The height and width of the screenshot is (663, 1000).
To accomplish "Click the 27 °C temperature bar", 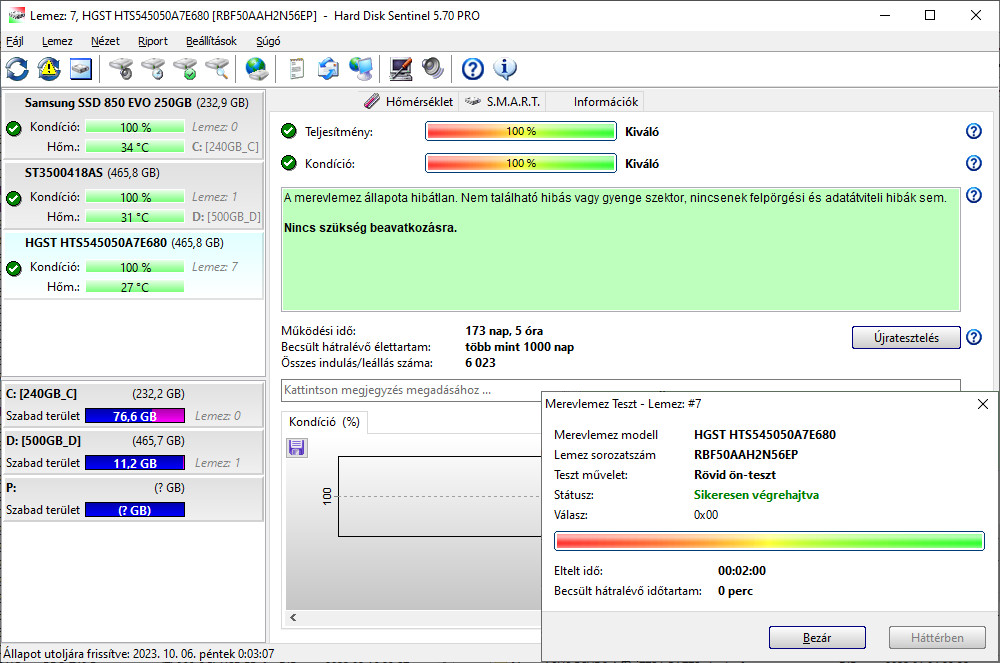I will pos(135,288).
